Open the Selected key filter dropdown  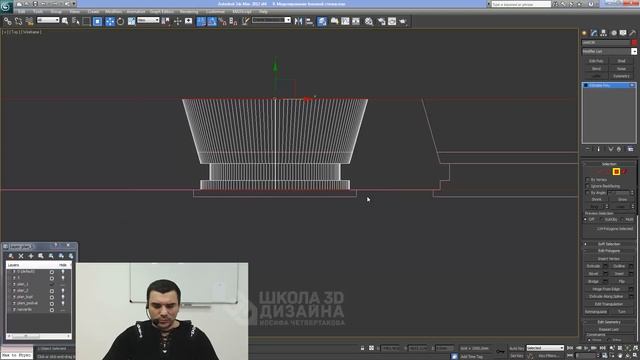545,348
